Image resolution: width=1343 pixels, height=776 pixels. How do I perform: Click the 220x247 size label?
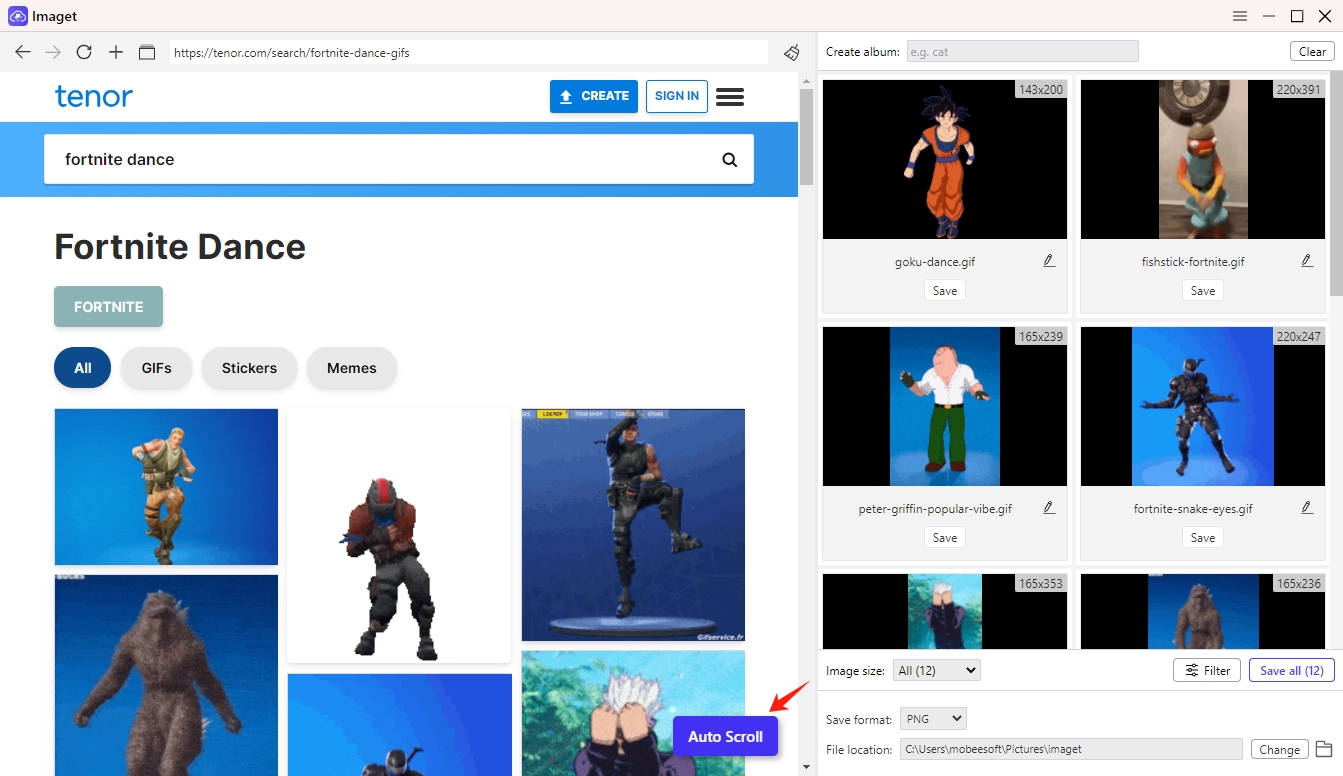pyautogui.click(x=1299, y=336)
